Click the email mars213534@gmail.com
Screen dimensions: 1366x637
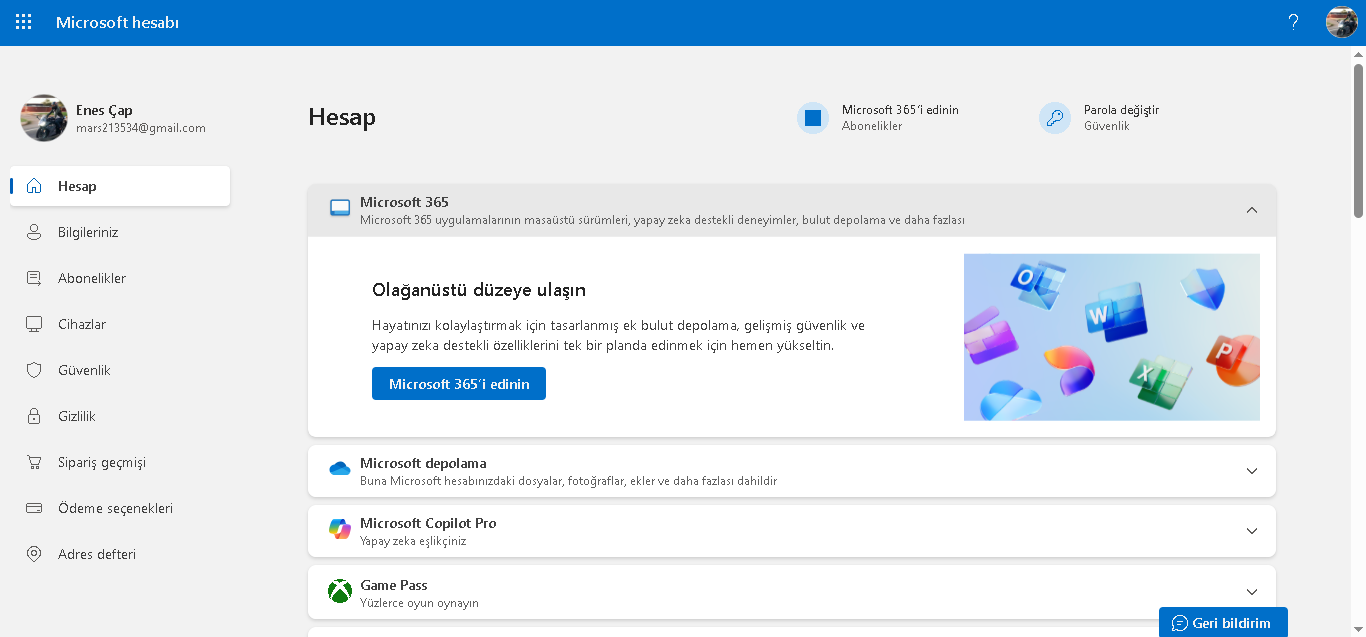pos(141,128)
